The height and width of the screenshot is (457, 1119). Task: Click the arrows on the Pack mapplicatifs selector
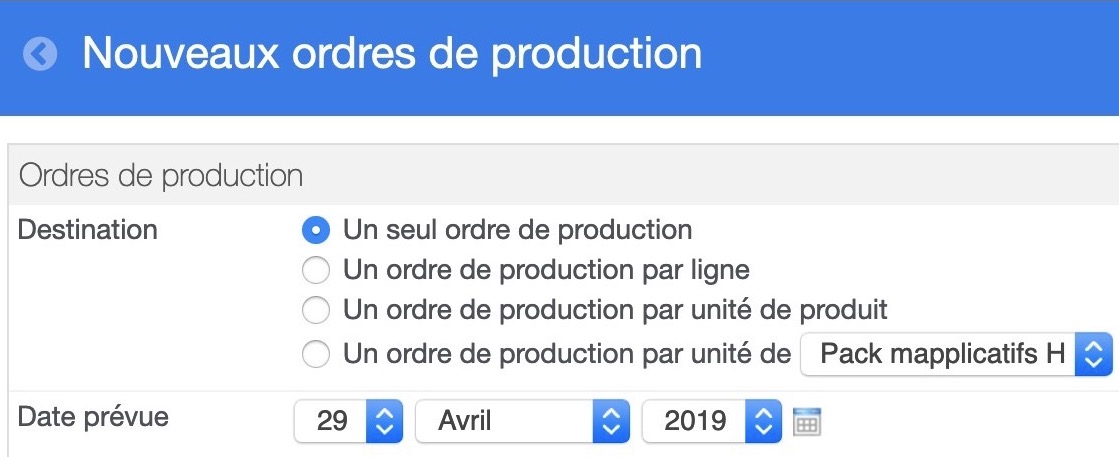tap(1093, 353)
